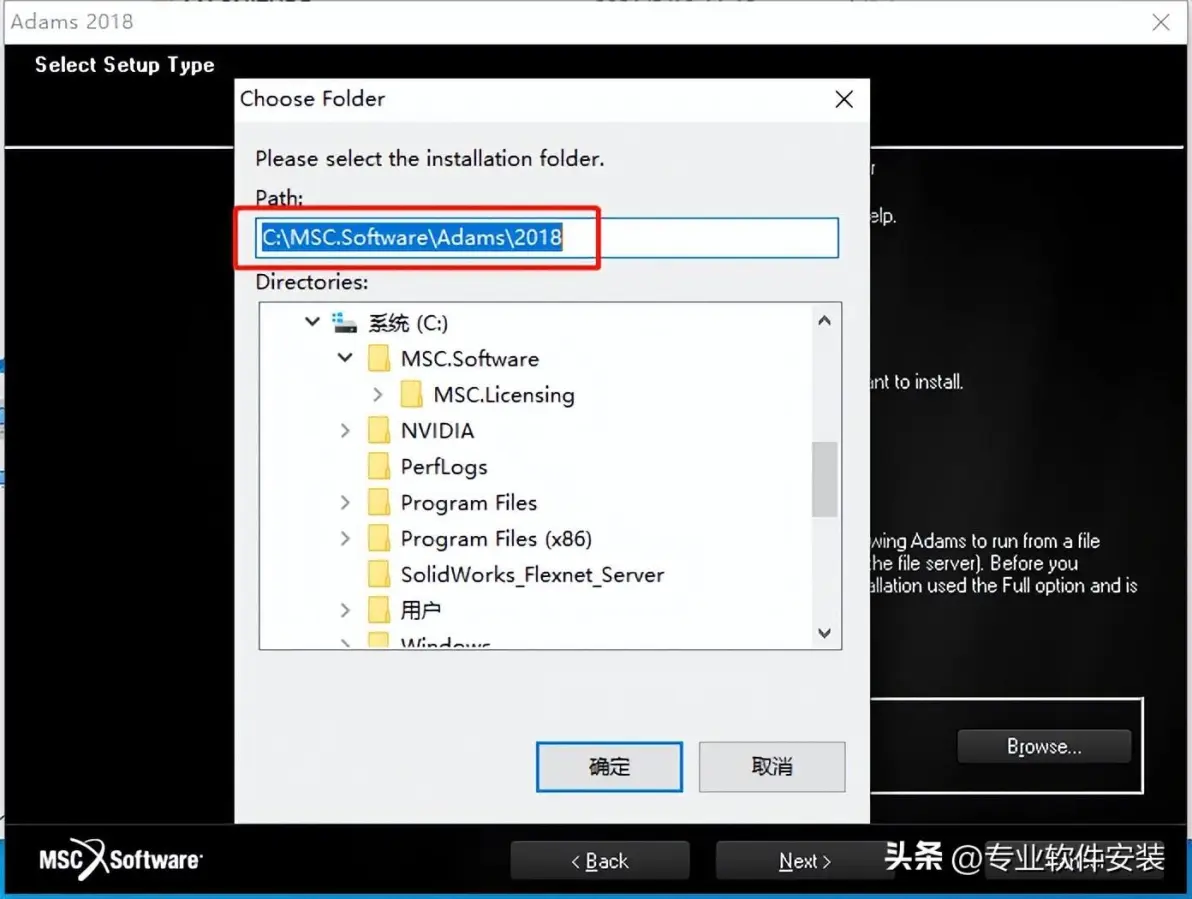
Task: Select the 系统 (C:) drive icon
Action: 344,323
